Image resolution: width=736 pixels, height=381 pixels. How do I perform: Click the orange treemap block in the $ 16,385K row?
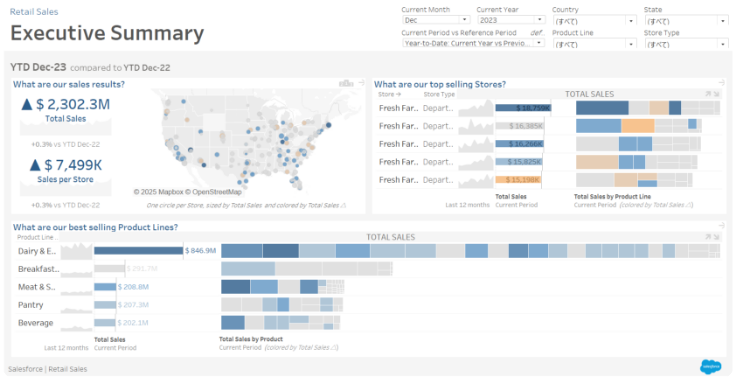[638, 126]
